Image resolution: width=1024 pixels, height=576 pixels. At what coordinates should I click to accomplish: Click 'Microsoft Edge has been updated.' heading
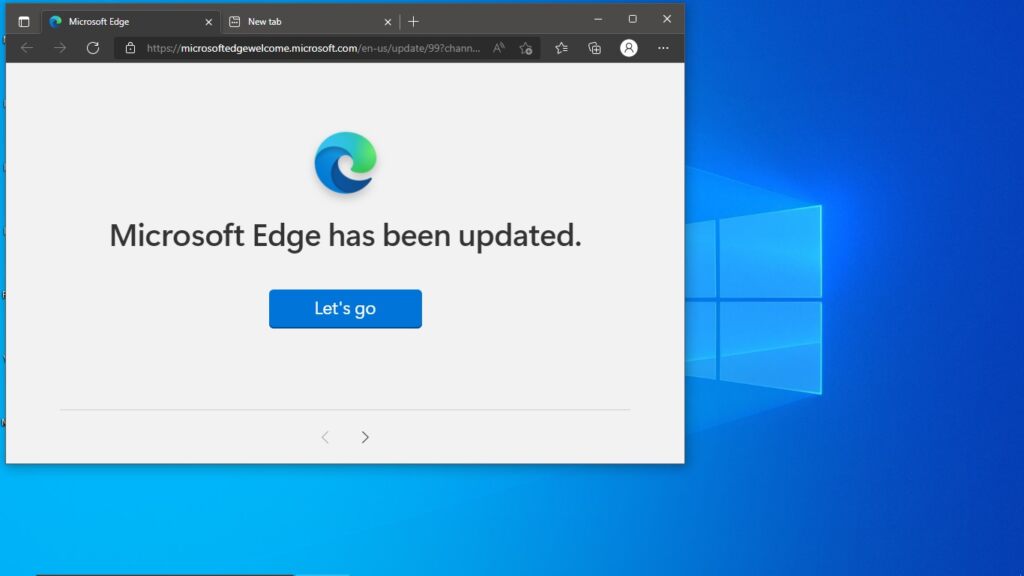pyautogui.click(x=345, y=236)
